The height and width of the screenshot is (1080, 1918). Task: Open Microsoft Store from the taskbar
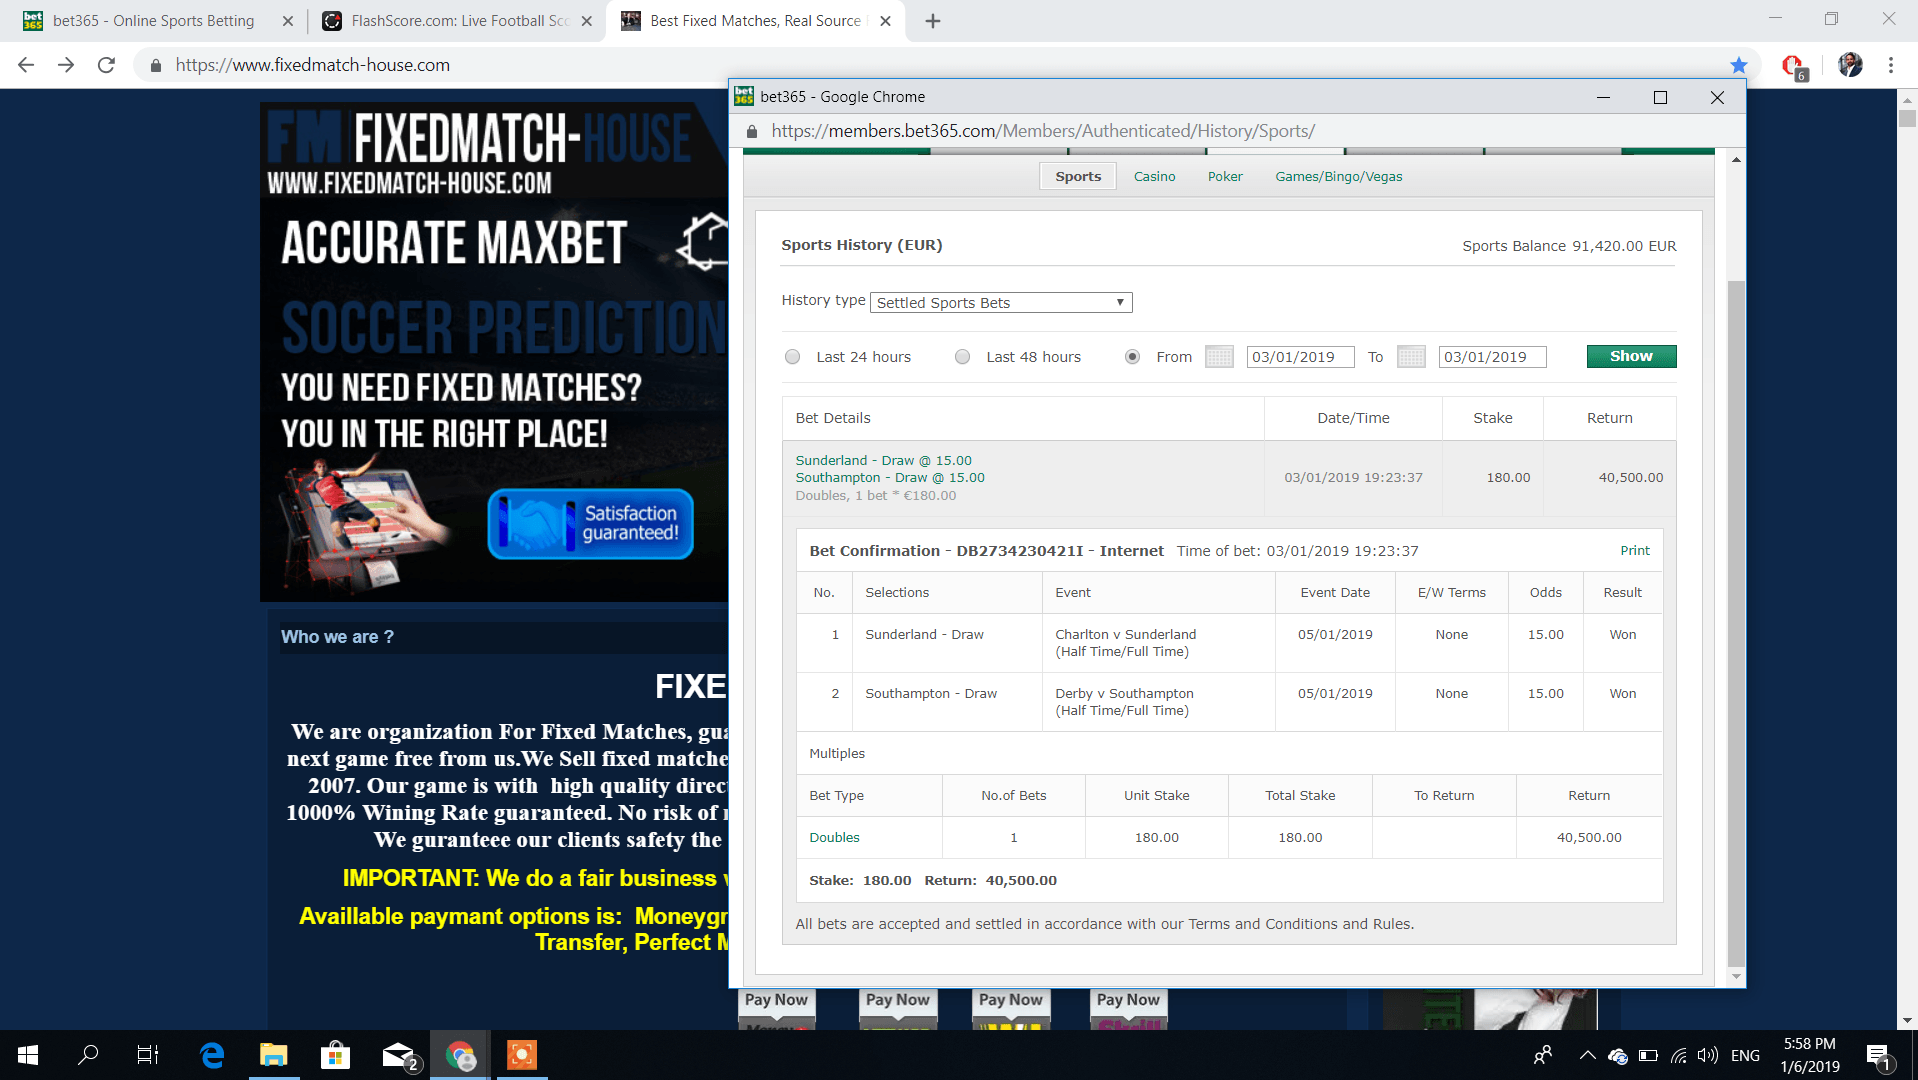[335, 1055]
